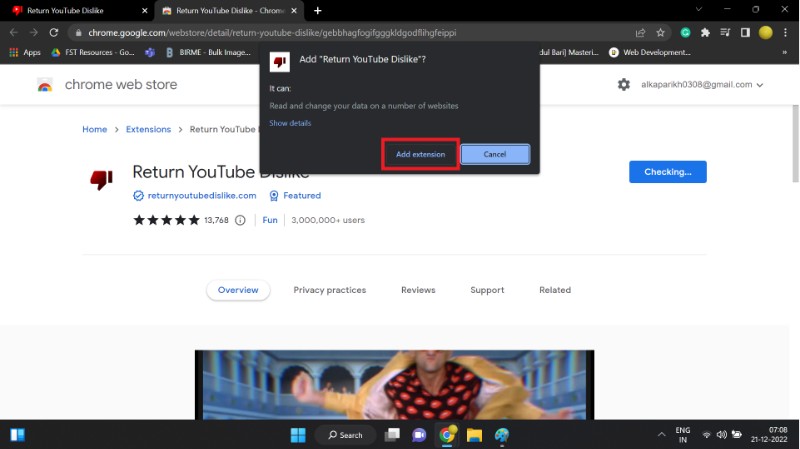Click the Featured badge
The height and width of the screenshot is (449, 800).
295,195
